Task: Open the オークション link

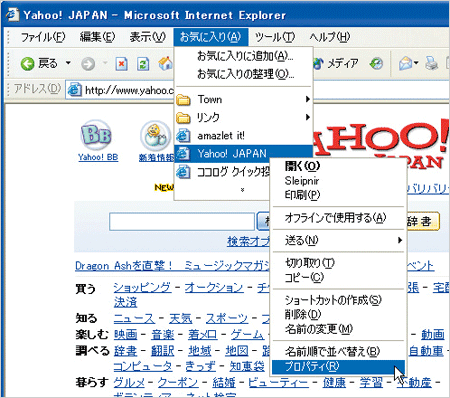Action: 214,287
